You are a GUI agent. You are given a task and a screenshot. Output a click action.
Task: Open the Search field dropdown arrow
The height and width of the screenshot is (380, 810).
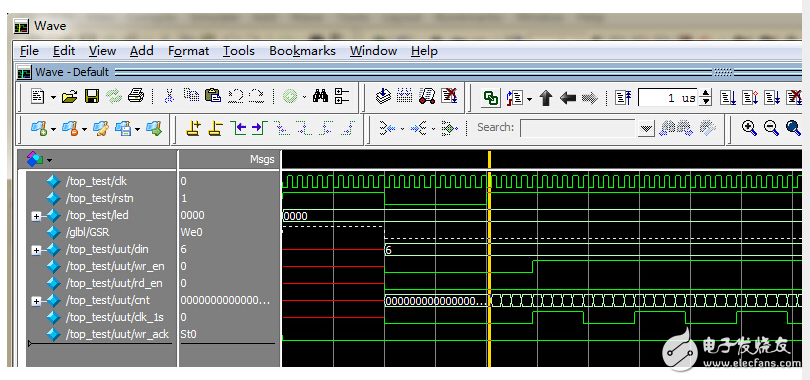pyautogui.click(x=646, y=128)
